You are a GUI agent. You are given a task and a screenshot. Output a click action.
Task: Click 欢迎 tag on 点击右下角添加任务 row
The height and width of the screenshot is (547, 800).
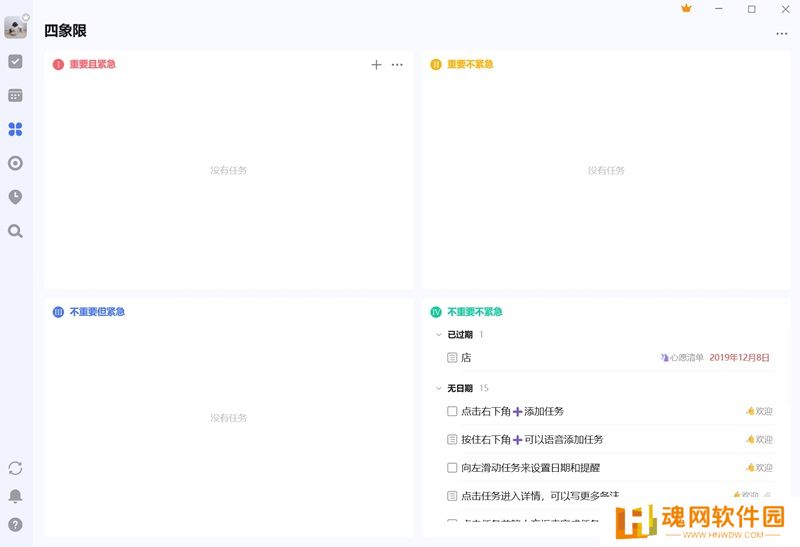[759, 411]
